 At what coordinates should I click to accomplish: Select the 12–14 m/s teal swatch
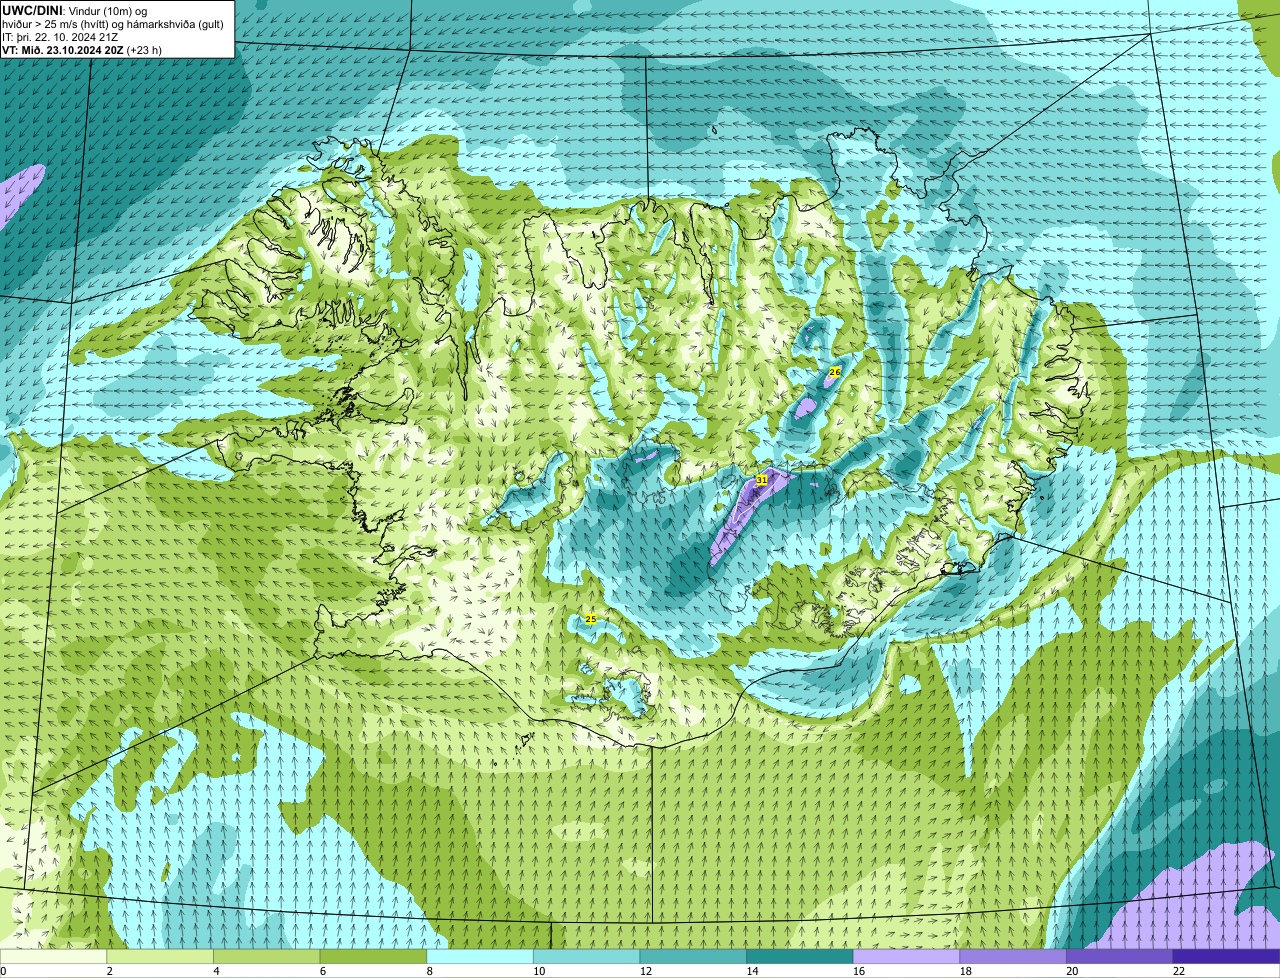(693, 956)
